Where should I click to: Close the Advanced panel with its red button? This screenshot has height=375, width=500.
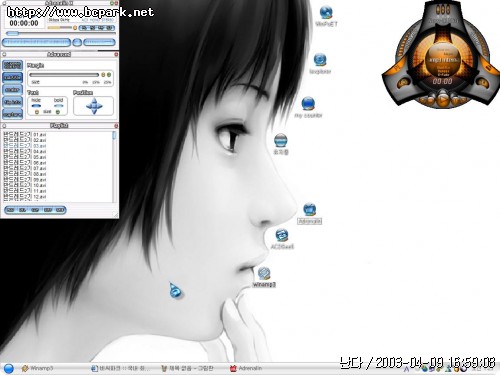click(x=116, y=54)
